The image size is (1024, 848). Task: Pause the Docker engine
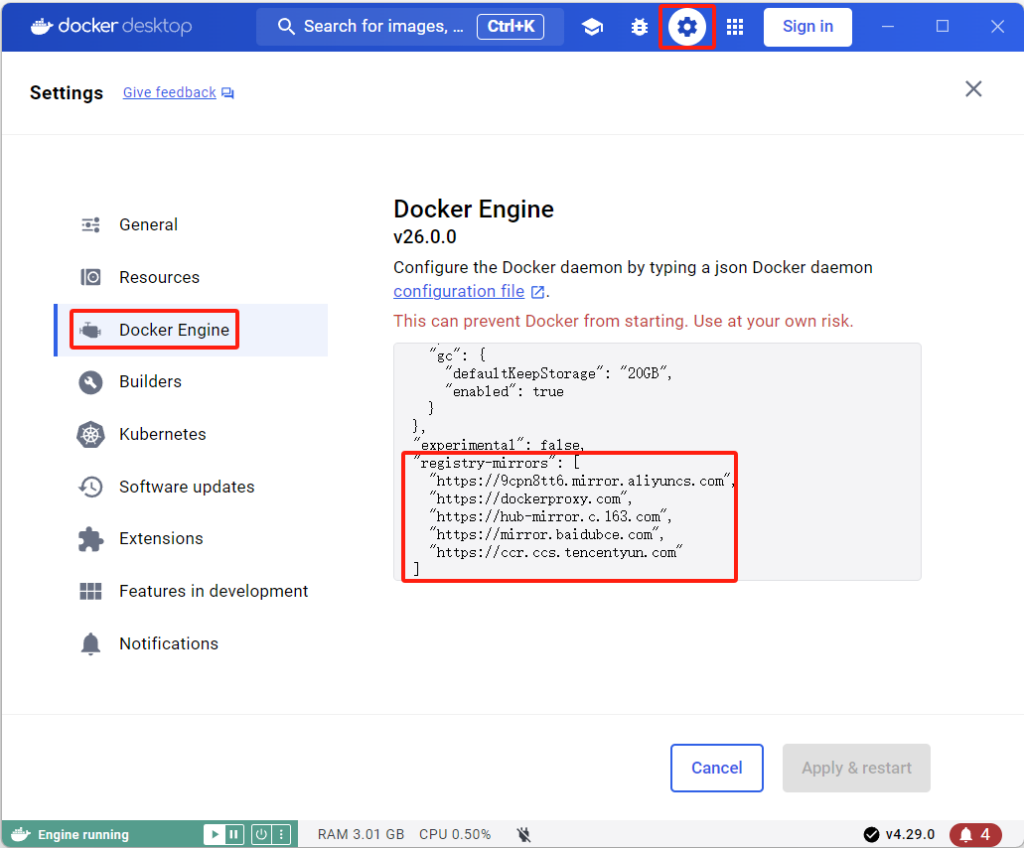(234, 834)
